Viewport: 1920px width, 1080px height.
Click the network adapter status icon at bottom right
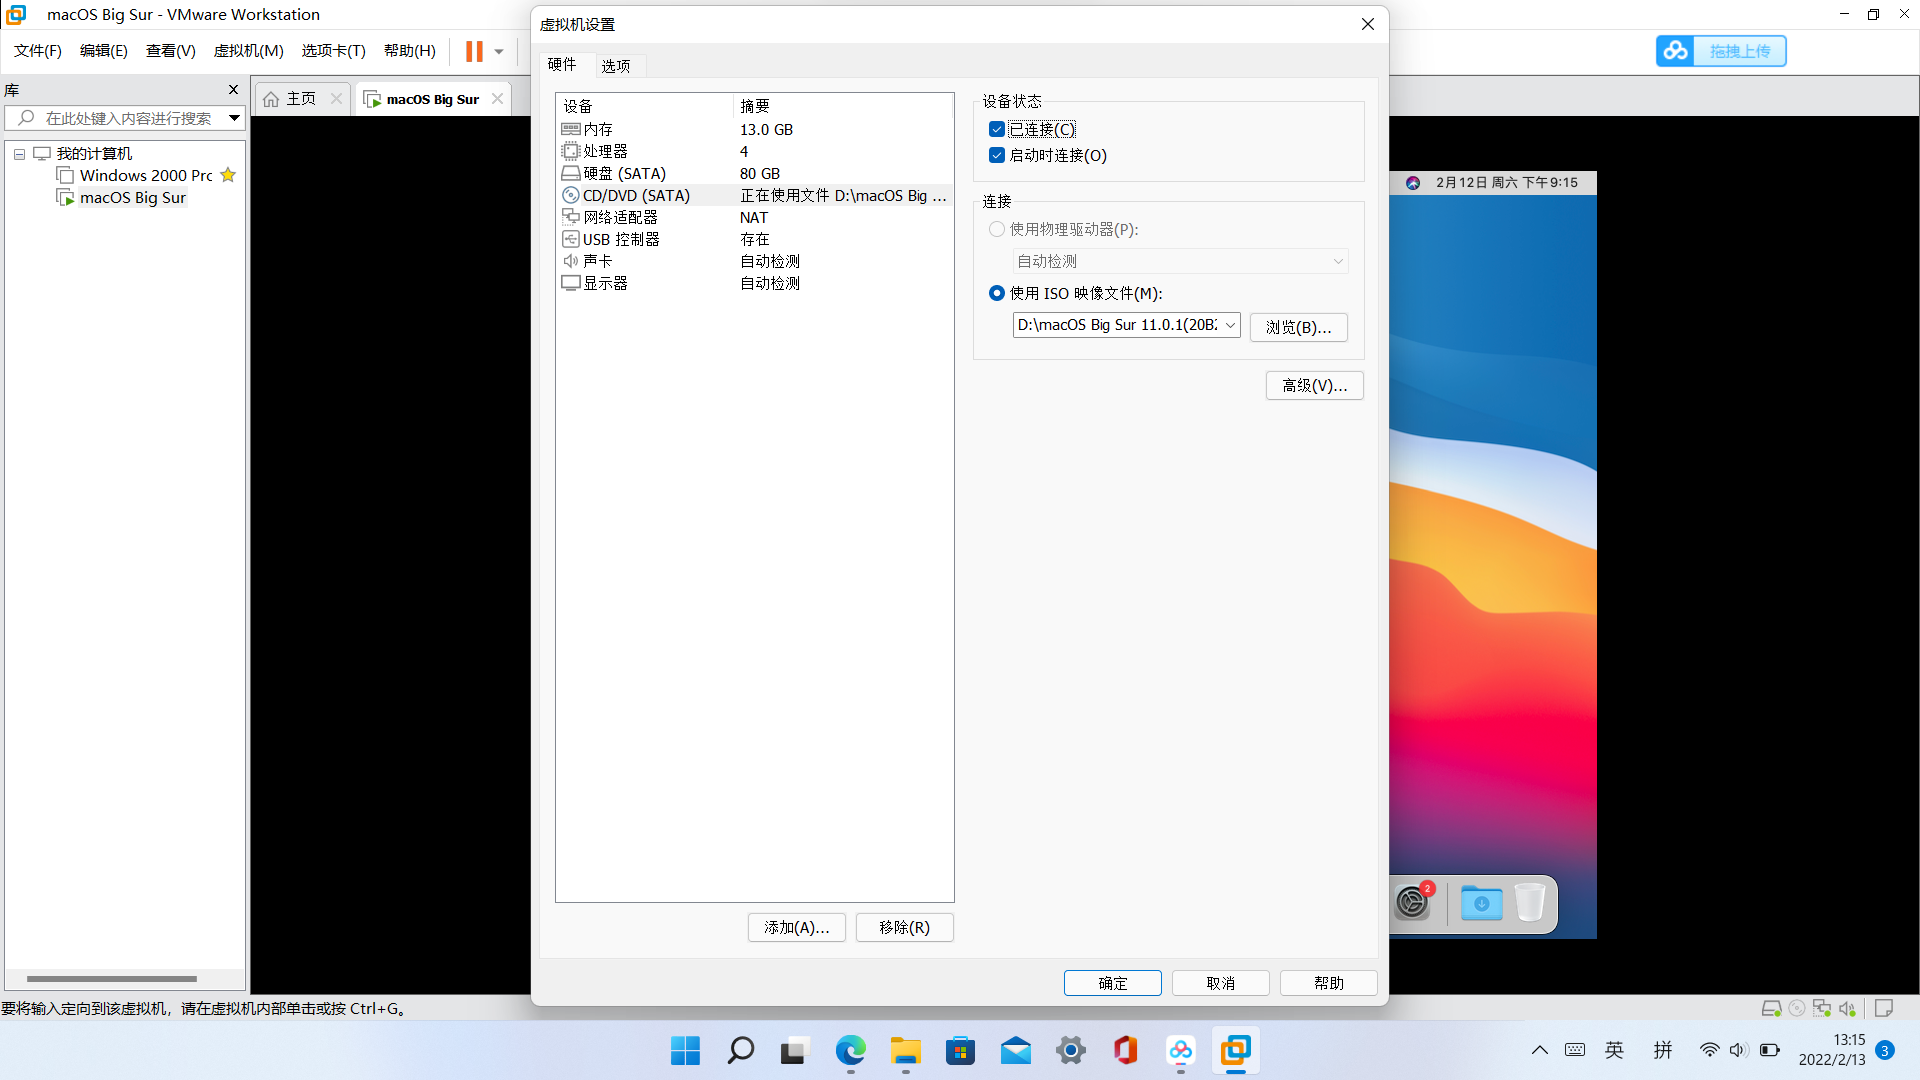[1821, 1008]
